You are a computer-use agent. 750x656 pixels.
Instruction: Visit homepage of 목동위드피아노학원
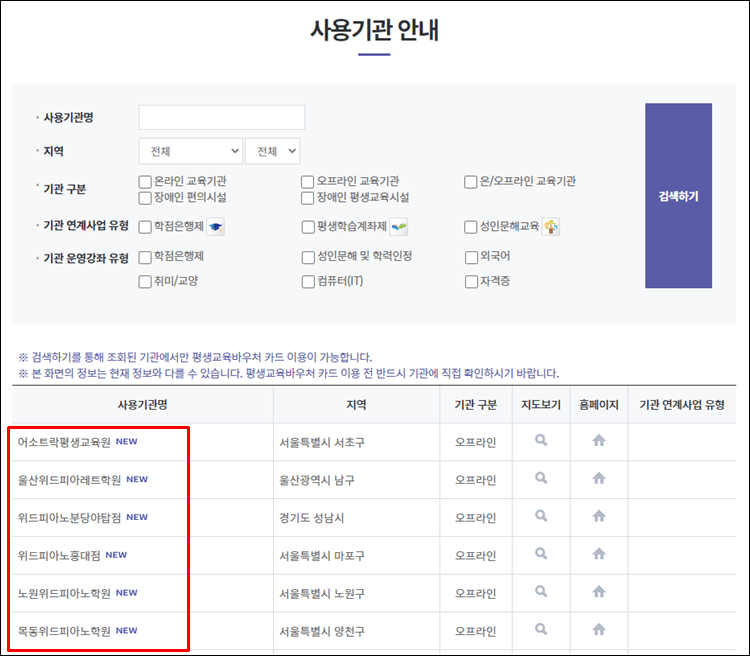point(599,629)
